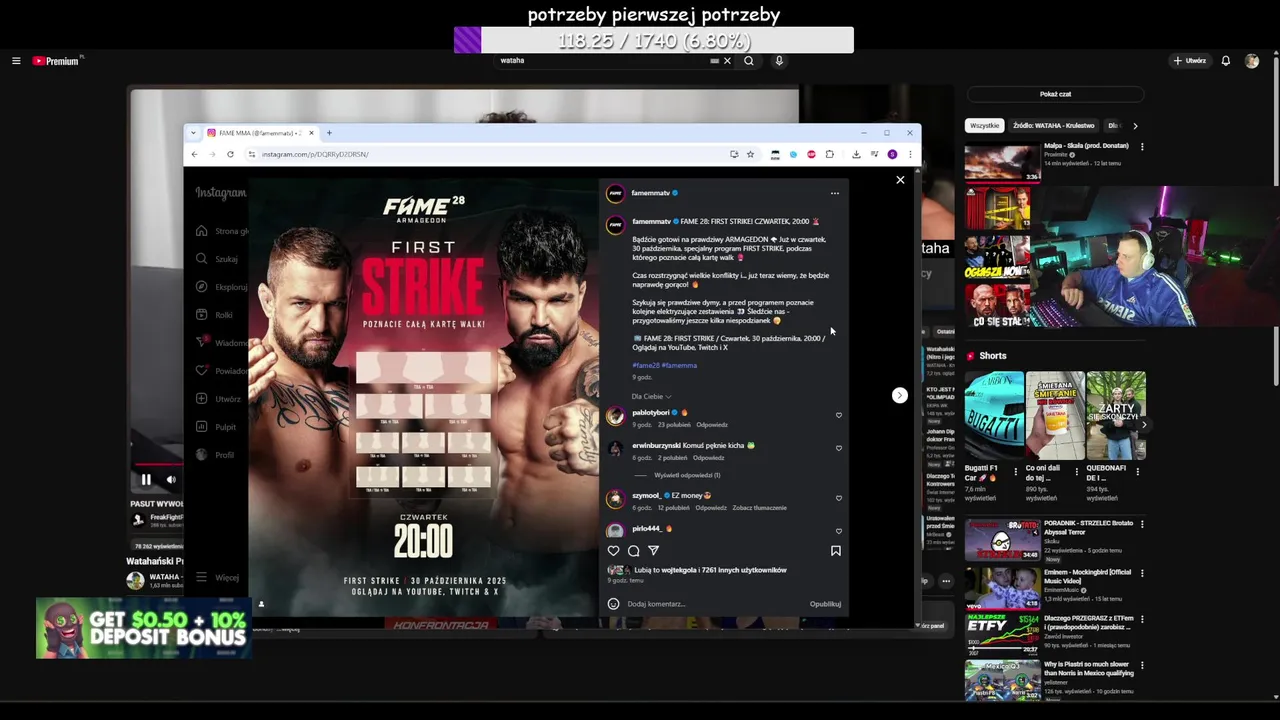The height and width of the screenshot is (720, 1280).
Task: Open Instagram Strona główna home
Action: point(221,231)
